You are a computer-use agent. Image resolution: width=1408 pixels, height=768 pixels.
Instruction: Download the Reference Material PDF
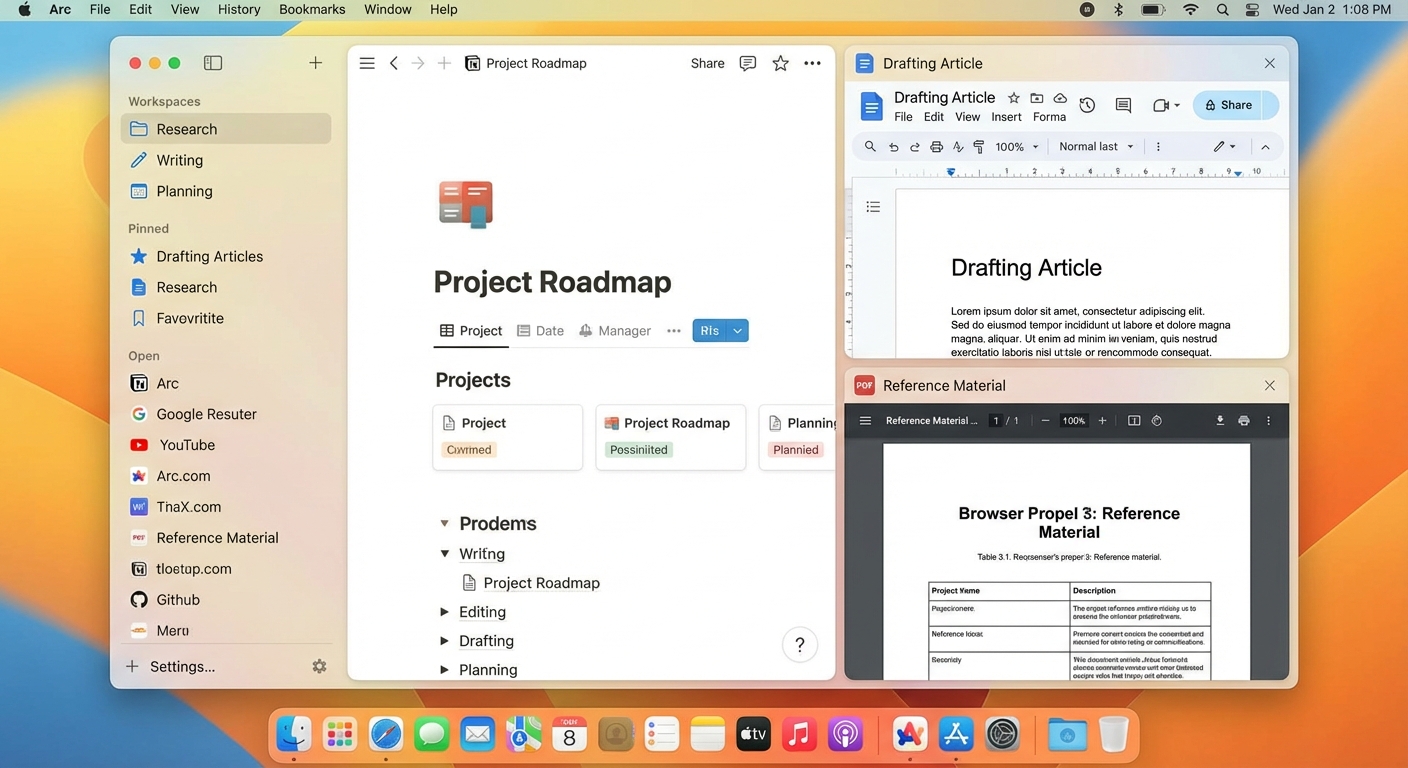1220,421
